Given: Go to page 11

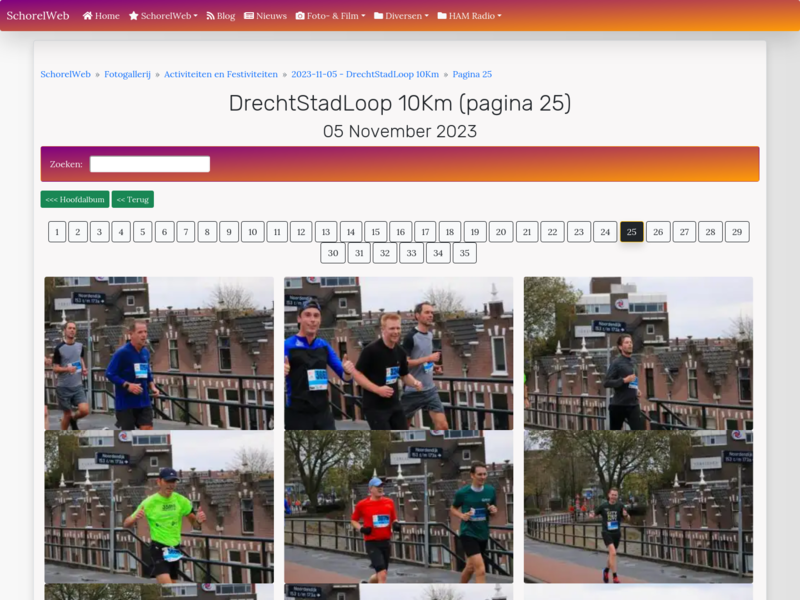Looking at the screenshot, I should 277,232.
